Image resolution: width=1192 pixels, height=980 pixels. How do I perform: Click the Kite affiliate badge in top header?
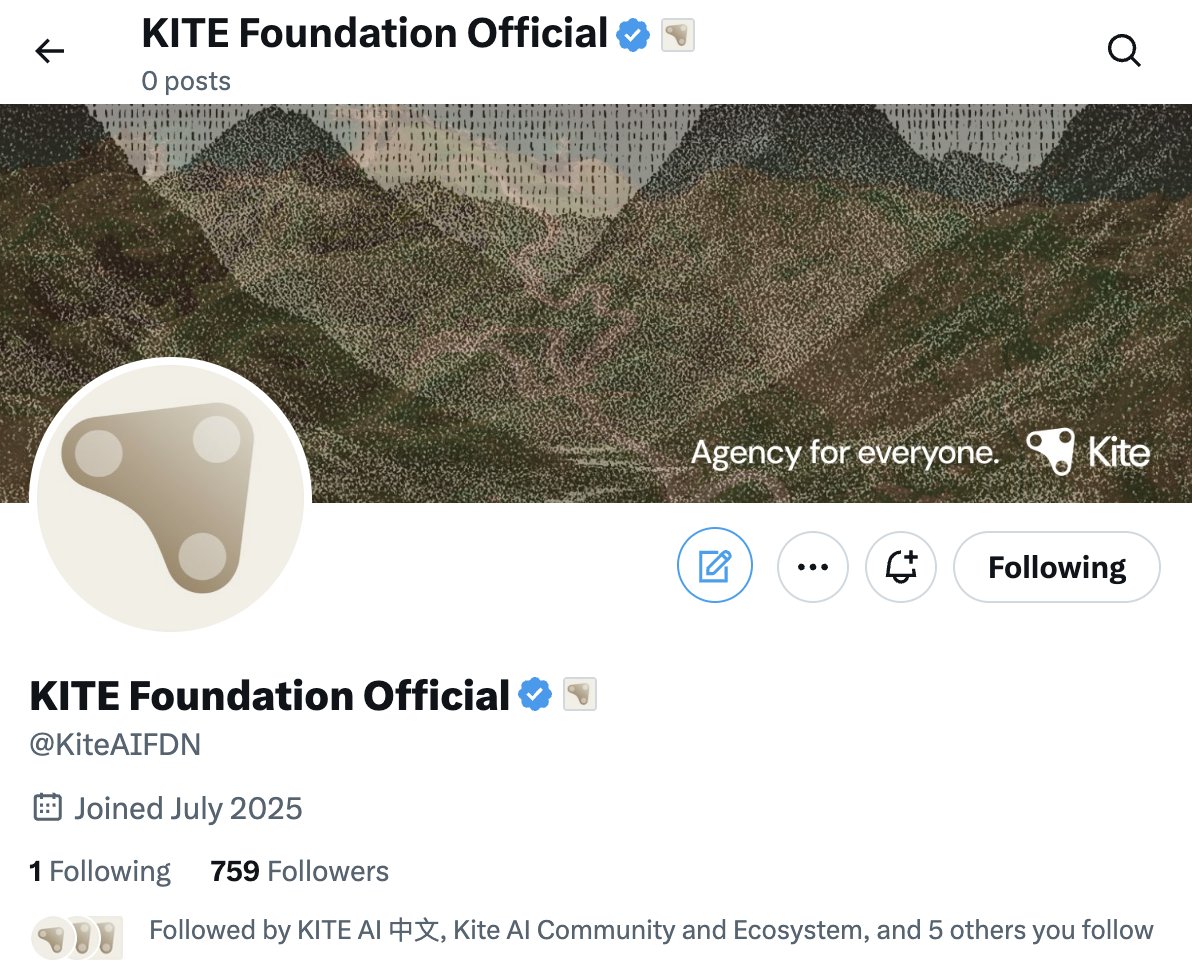pyautogui.click(x=678, y=36)
